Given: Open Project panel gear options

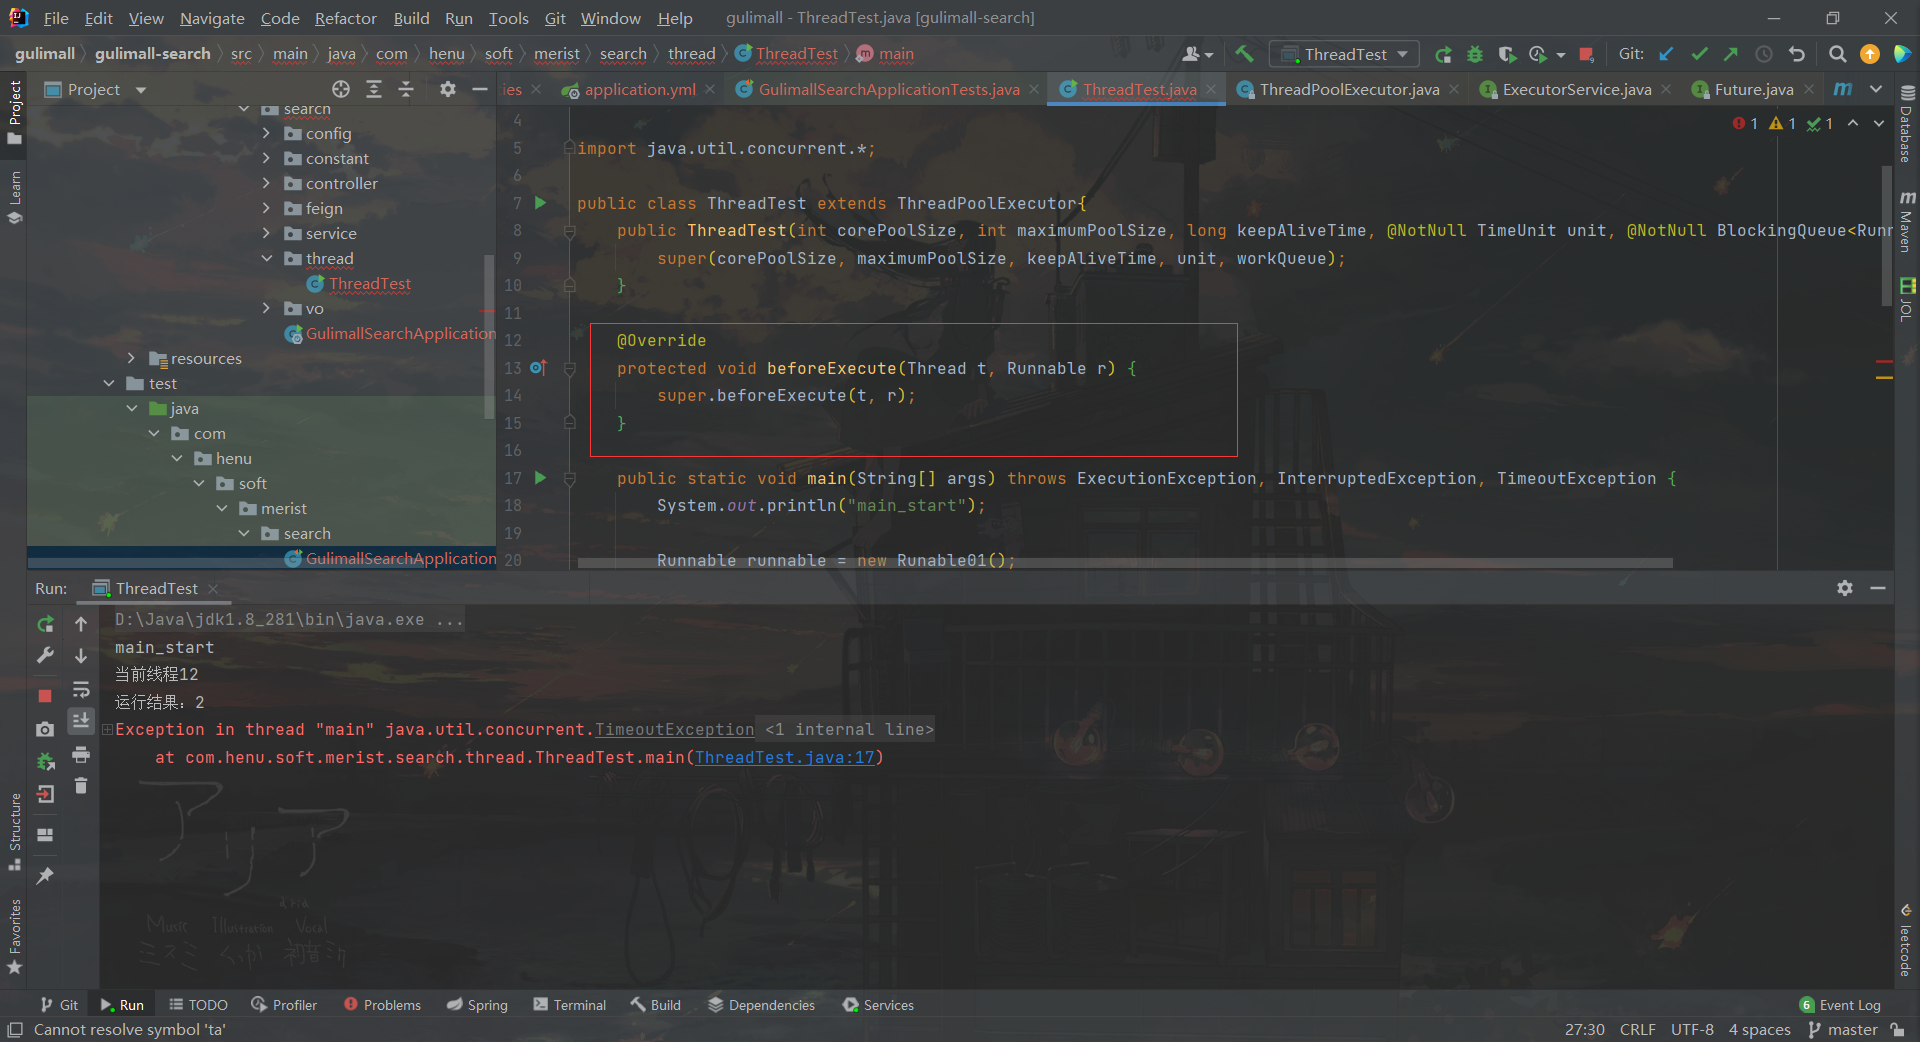Looking at the screenshot, I should coord(448,89).
